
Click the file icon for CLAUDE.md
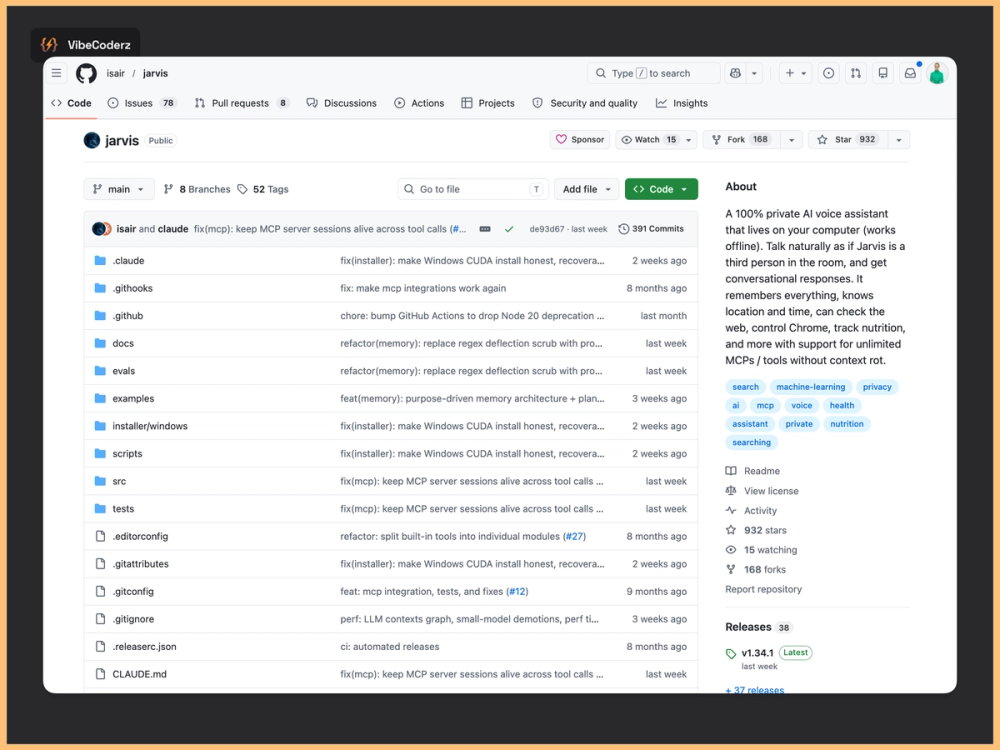[x=100, y=674]
